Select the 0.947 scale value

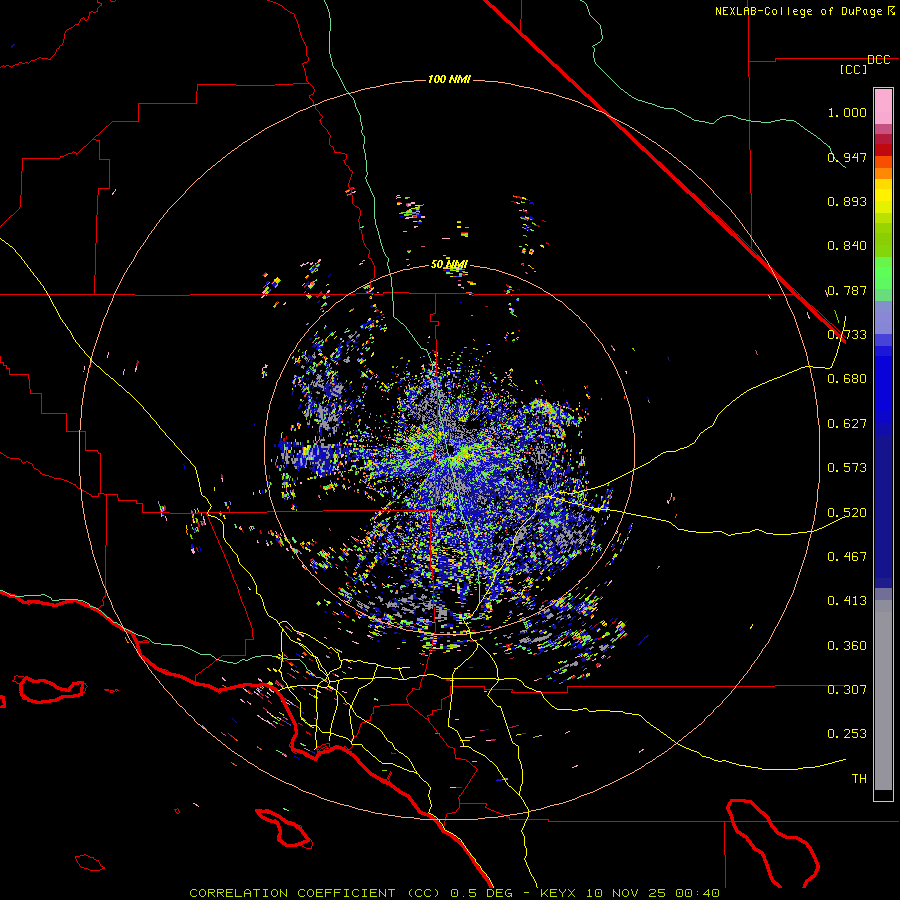tap(847, 157)
